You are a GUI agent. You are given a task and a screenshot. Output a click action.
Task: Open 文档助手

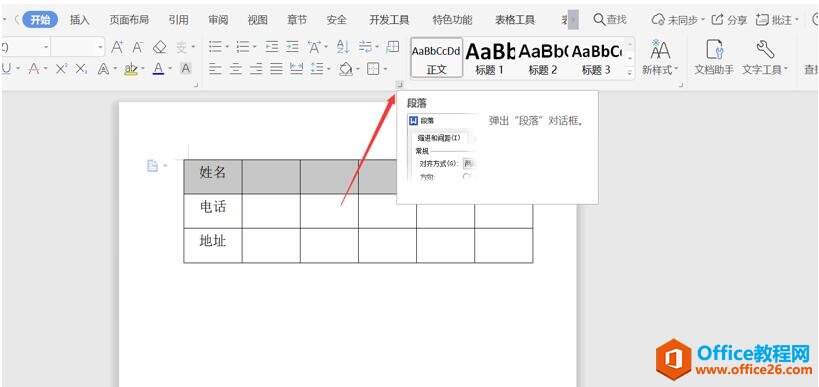(x=713, y=58)
